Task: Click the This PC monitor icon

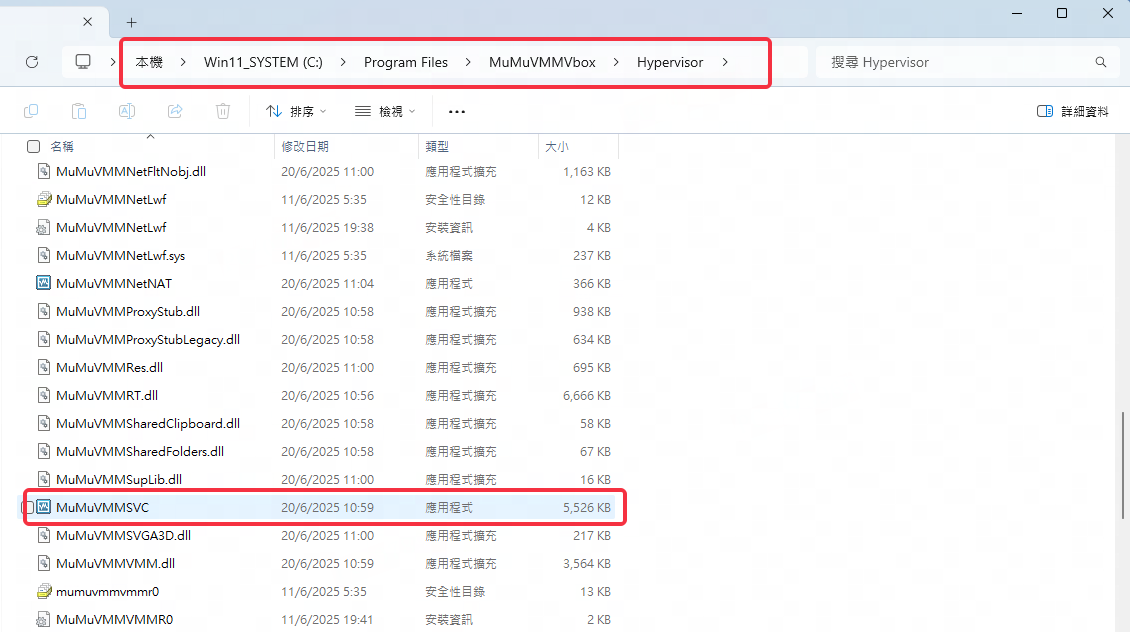Action: coord(83,62)
